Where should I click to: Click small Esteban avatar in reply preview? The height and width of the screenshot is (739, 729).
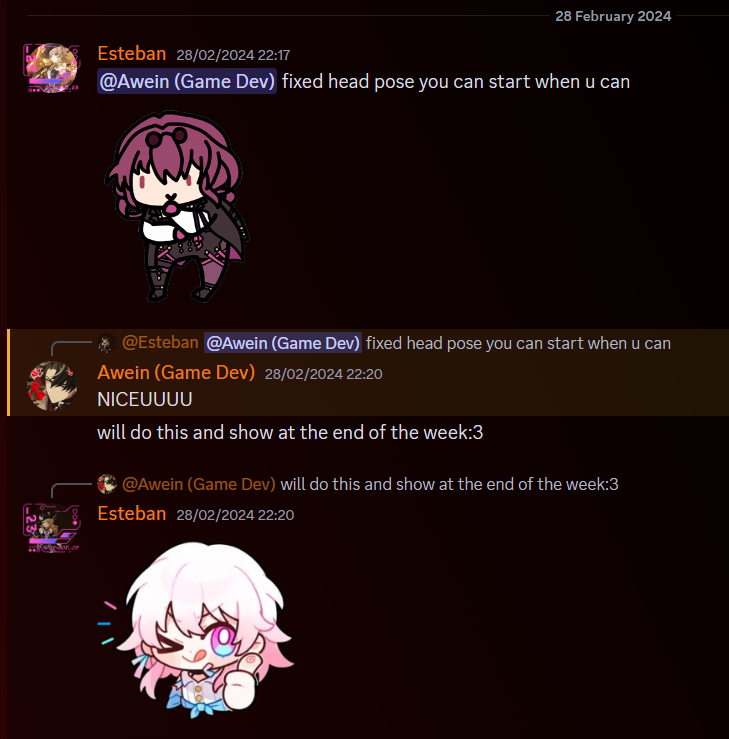106,343
